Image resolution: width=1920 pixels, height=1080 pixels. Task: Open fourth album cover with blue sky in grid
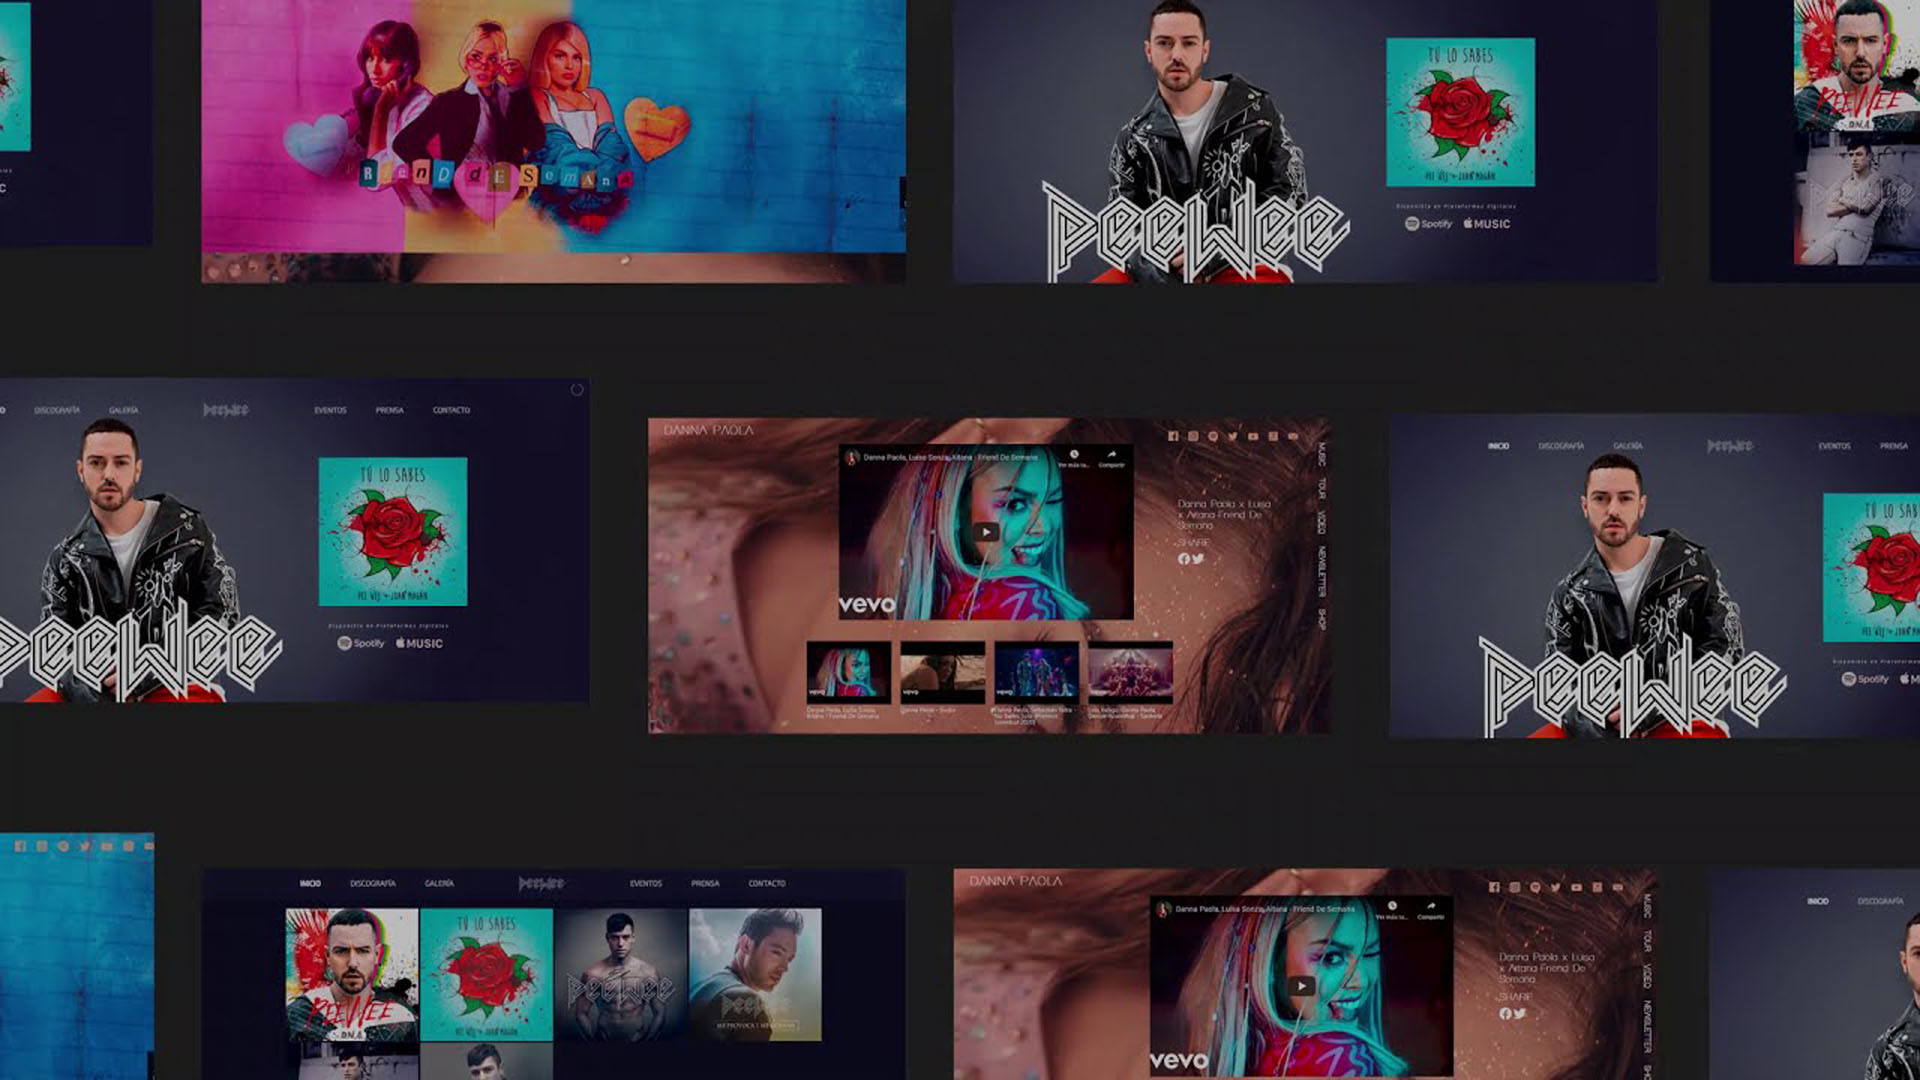[755, 975]
